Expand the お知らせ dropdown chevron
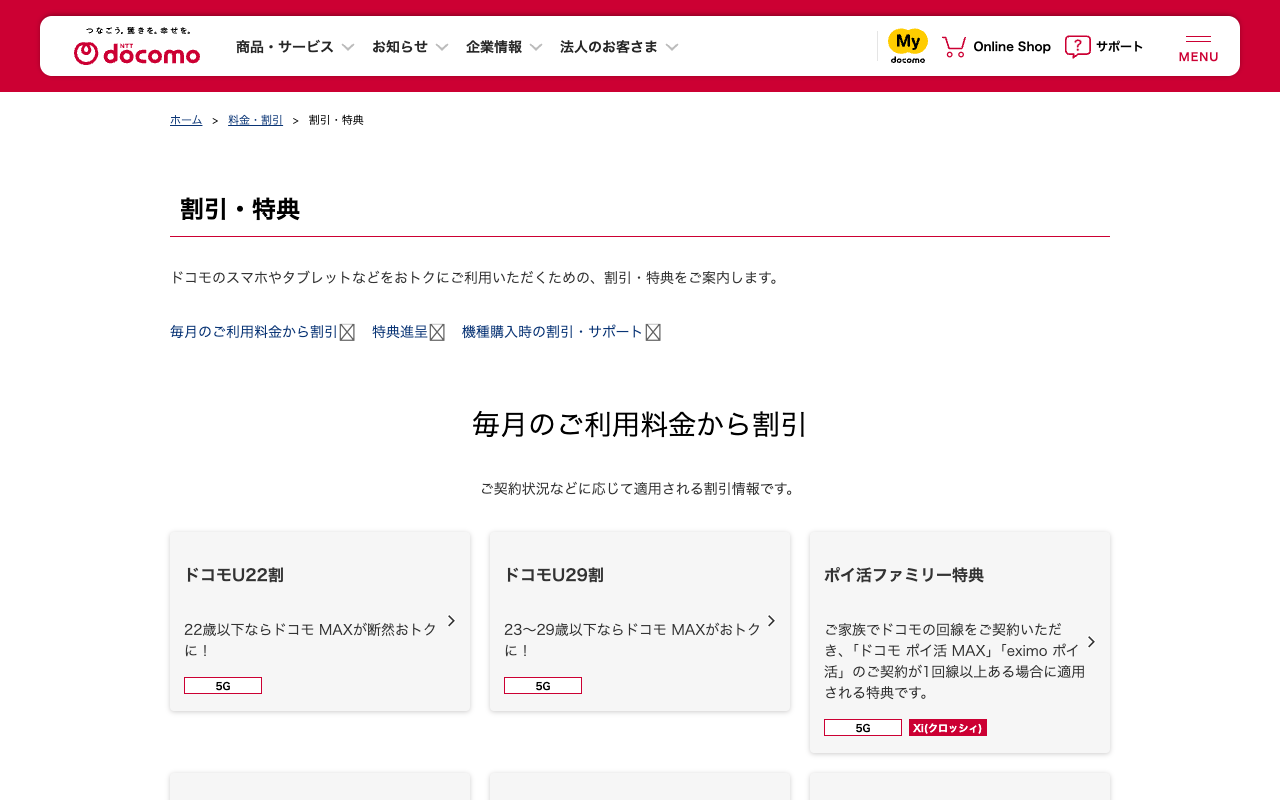 (442, 47)
